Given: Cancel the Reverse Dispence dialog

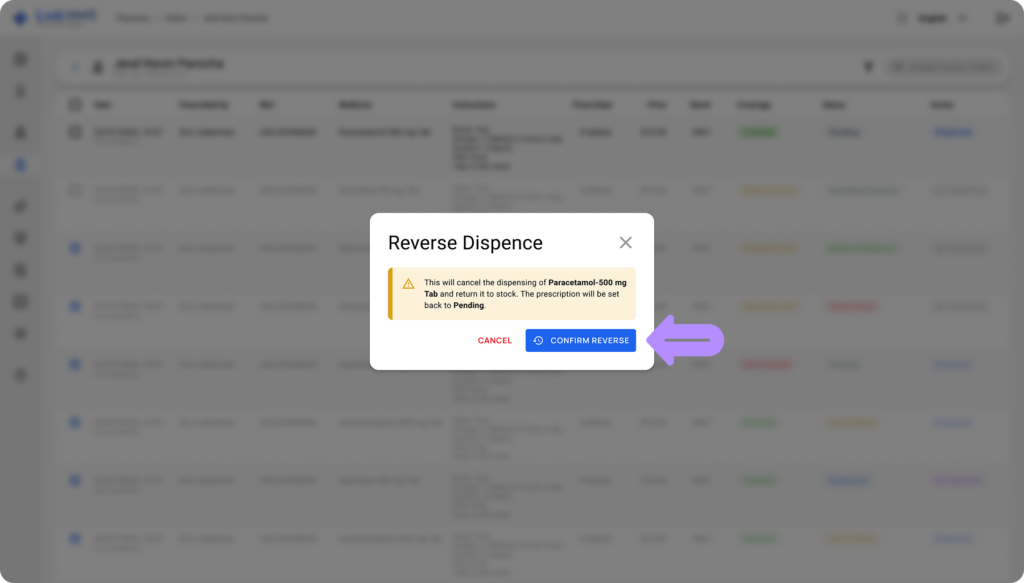Looking at the screenshot, I should pyautogui.click(x=494, y=340).
